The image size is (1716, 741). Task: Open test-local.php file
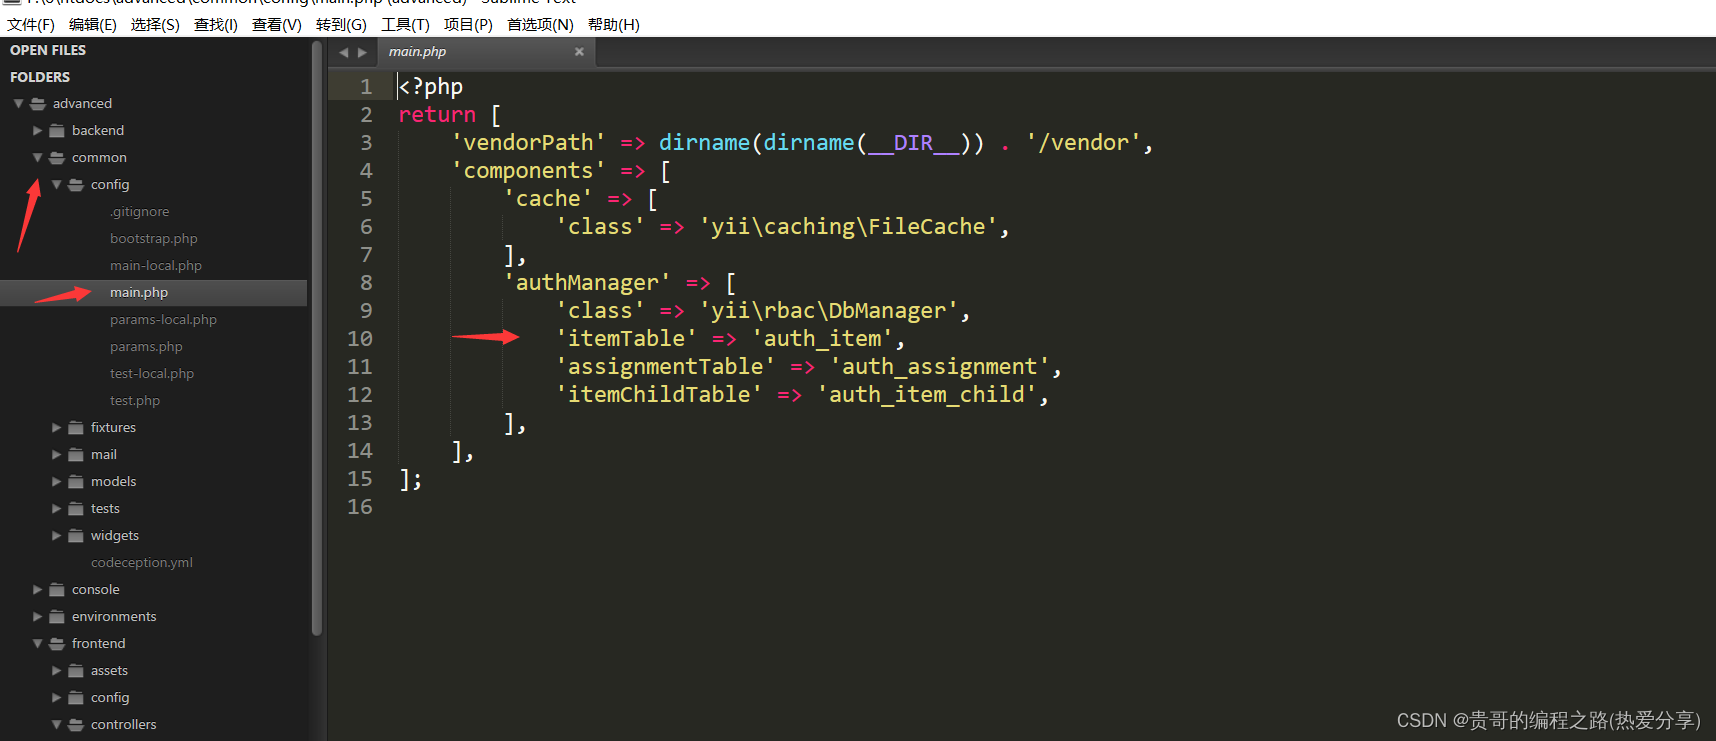coord(152,374)
